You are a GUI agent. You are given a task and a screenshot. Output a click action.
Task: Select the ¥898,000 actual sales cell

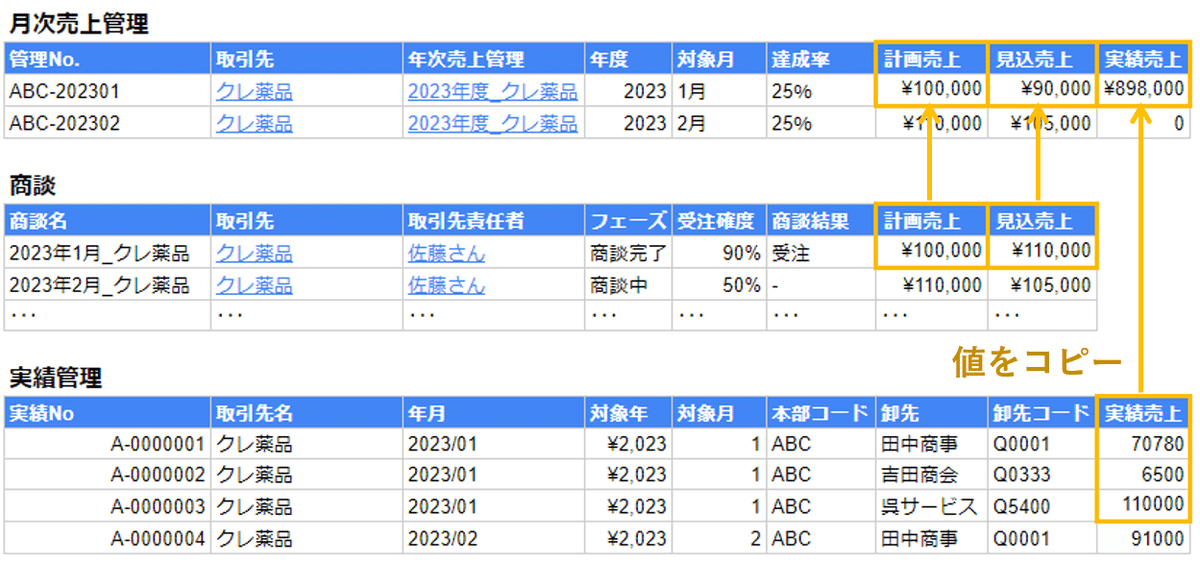pos(1143,92)
